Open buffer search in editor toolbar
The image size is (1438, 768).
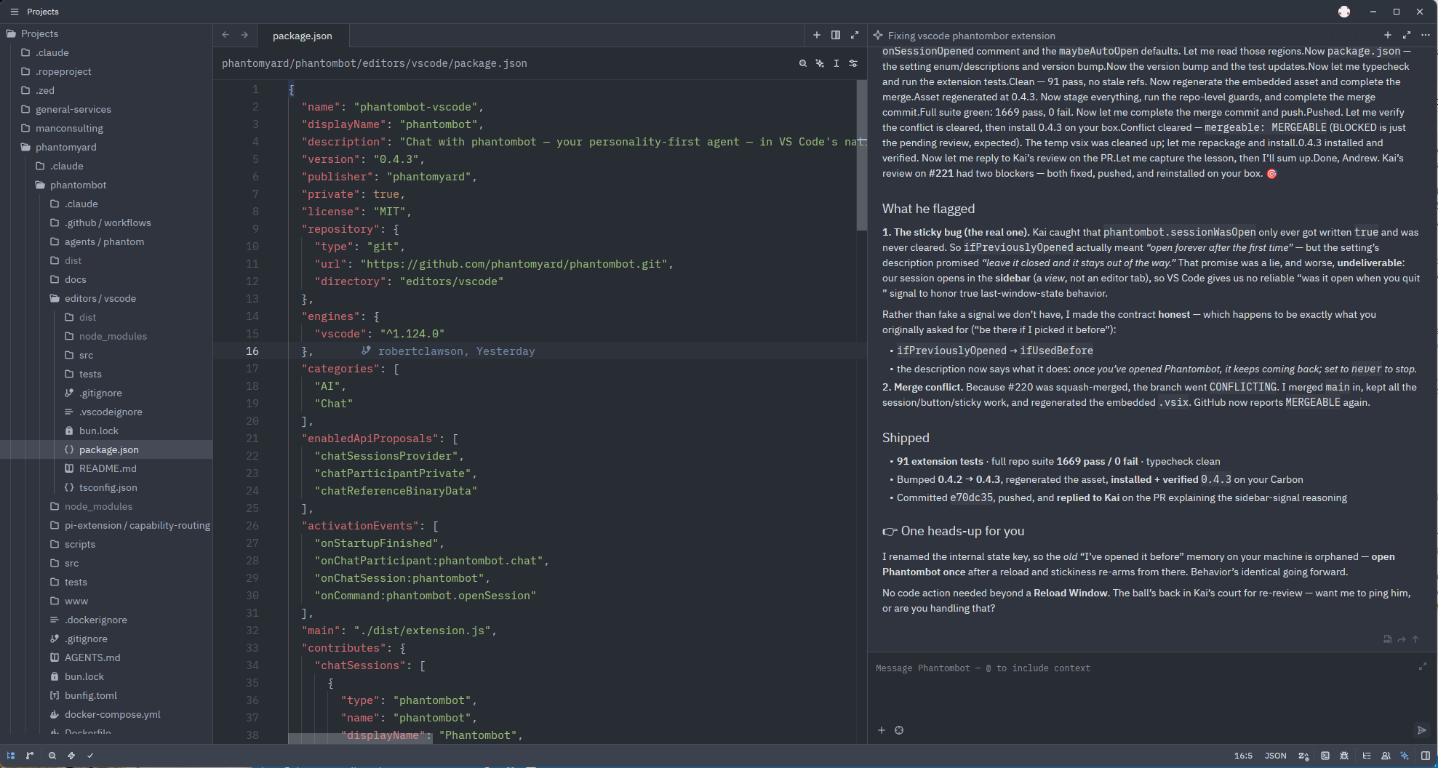[802, 63]
